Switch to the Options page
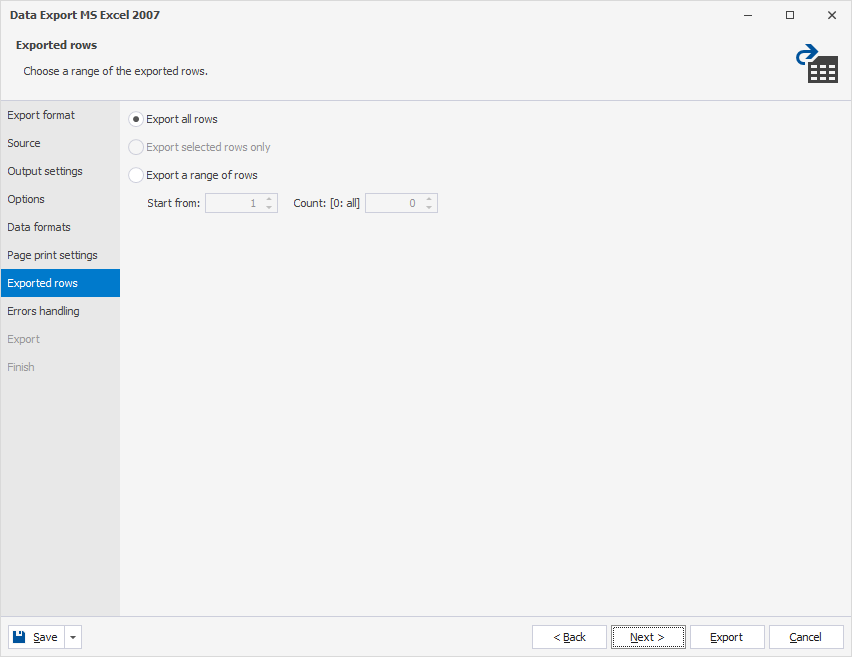 (x=60, y=199)
